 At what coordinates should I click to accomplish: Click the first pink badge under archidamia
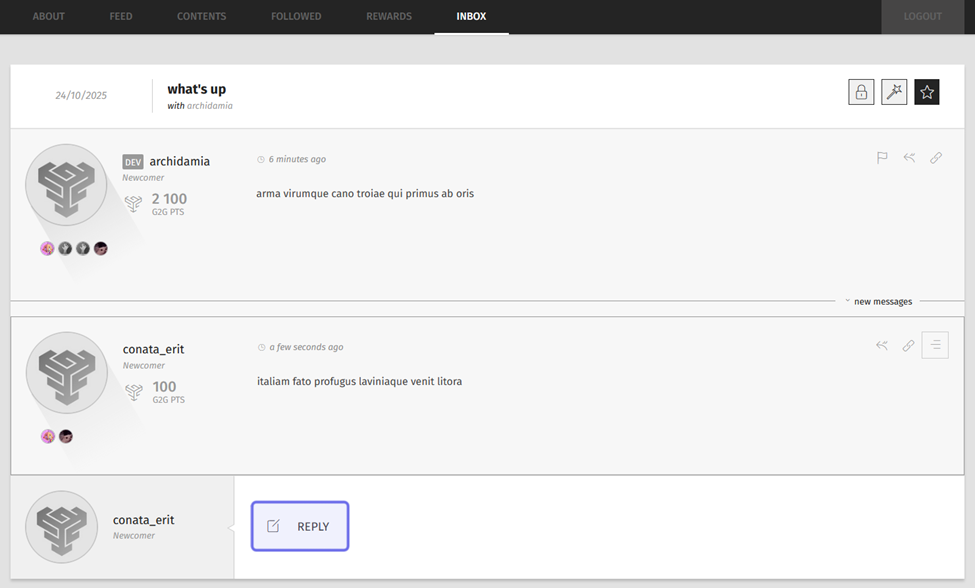tap(47, 249)
